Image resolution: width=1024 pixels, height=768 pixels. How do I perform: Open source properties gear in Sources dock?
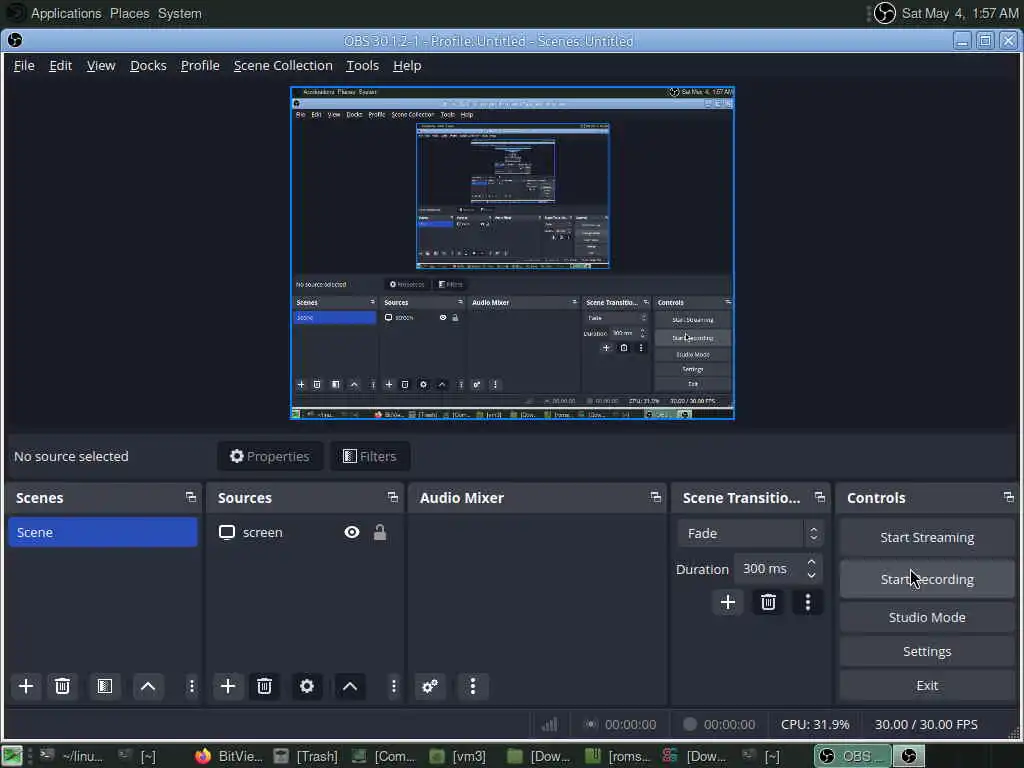pyautogui.click(x=306, y=686)
